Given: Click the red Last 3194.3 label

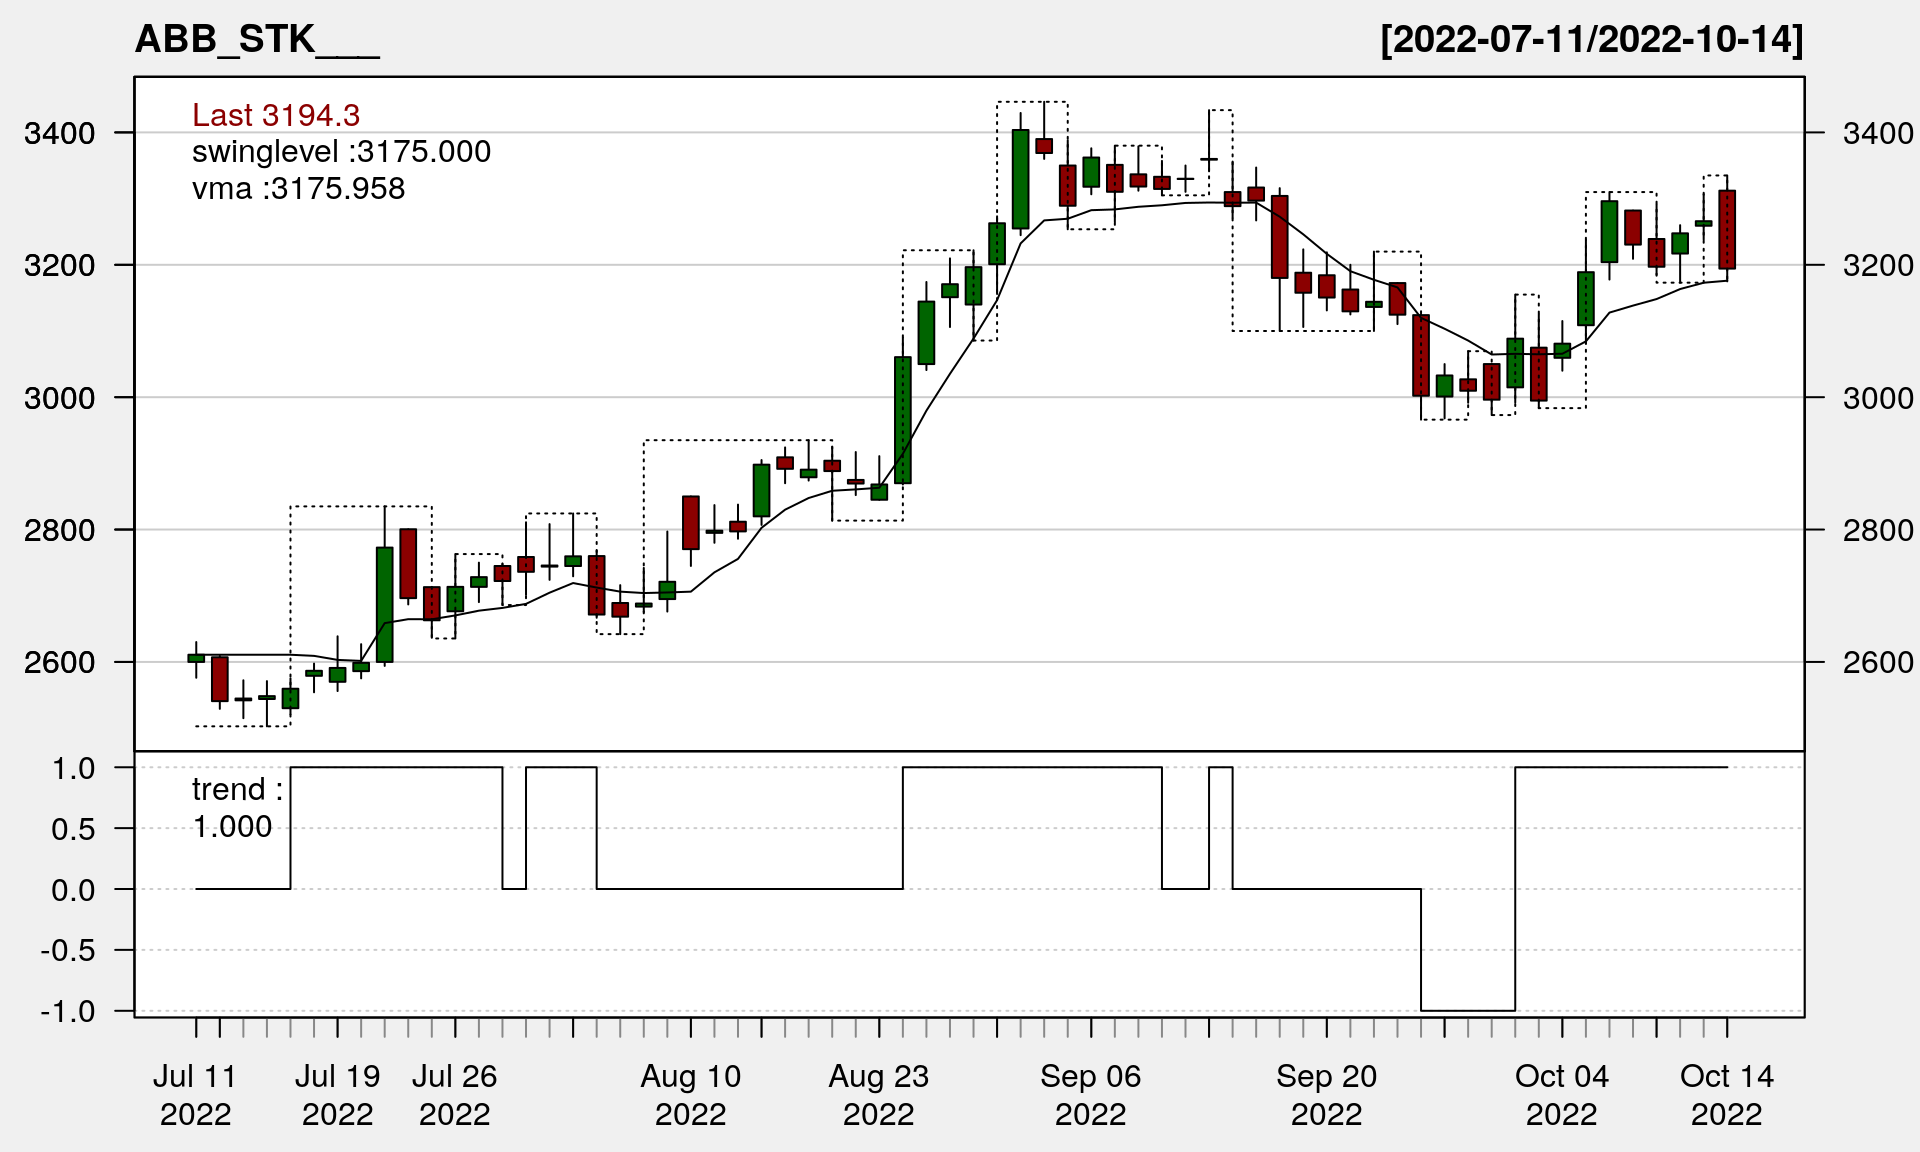Looking at the screenshot, I should point(276,115).
